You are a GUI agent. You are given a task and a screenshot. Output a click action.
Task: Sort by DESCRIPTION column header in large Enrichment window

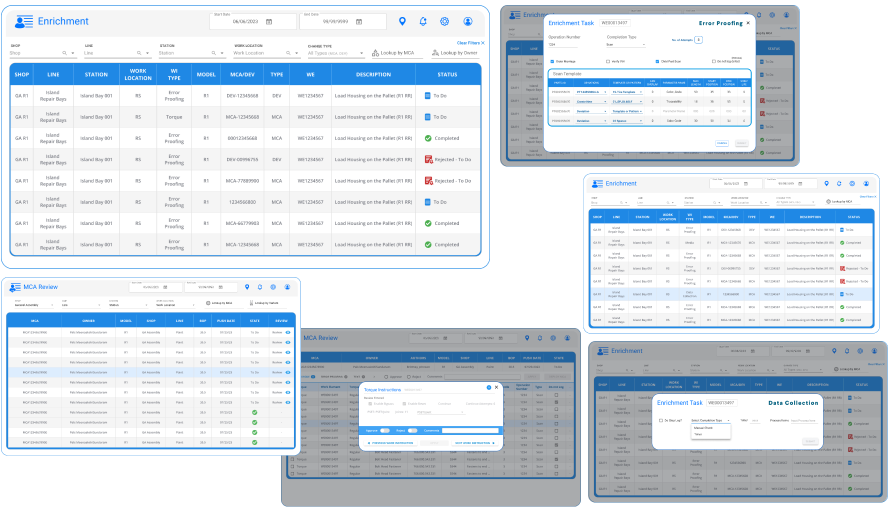click(373, 74)
